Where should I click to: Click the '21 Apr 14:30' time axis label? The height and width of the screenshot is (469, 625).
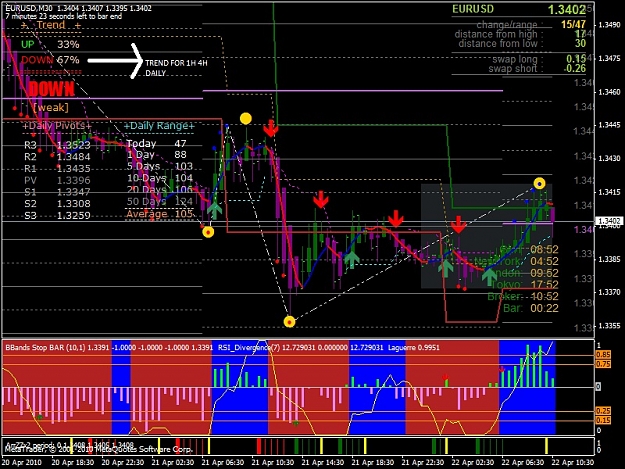click(323, 463)
